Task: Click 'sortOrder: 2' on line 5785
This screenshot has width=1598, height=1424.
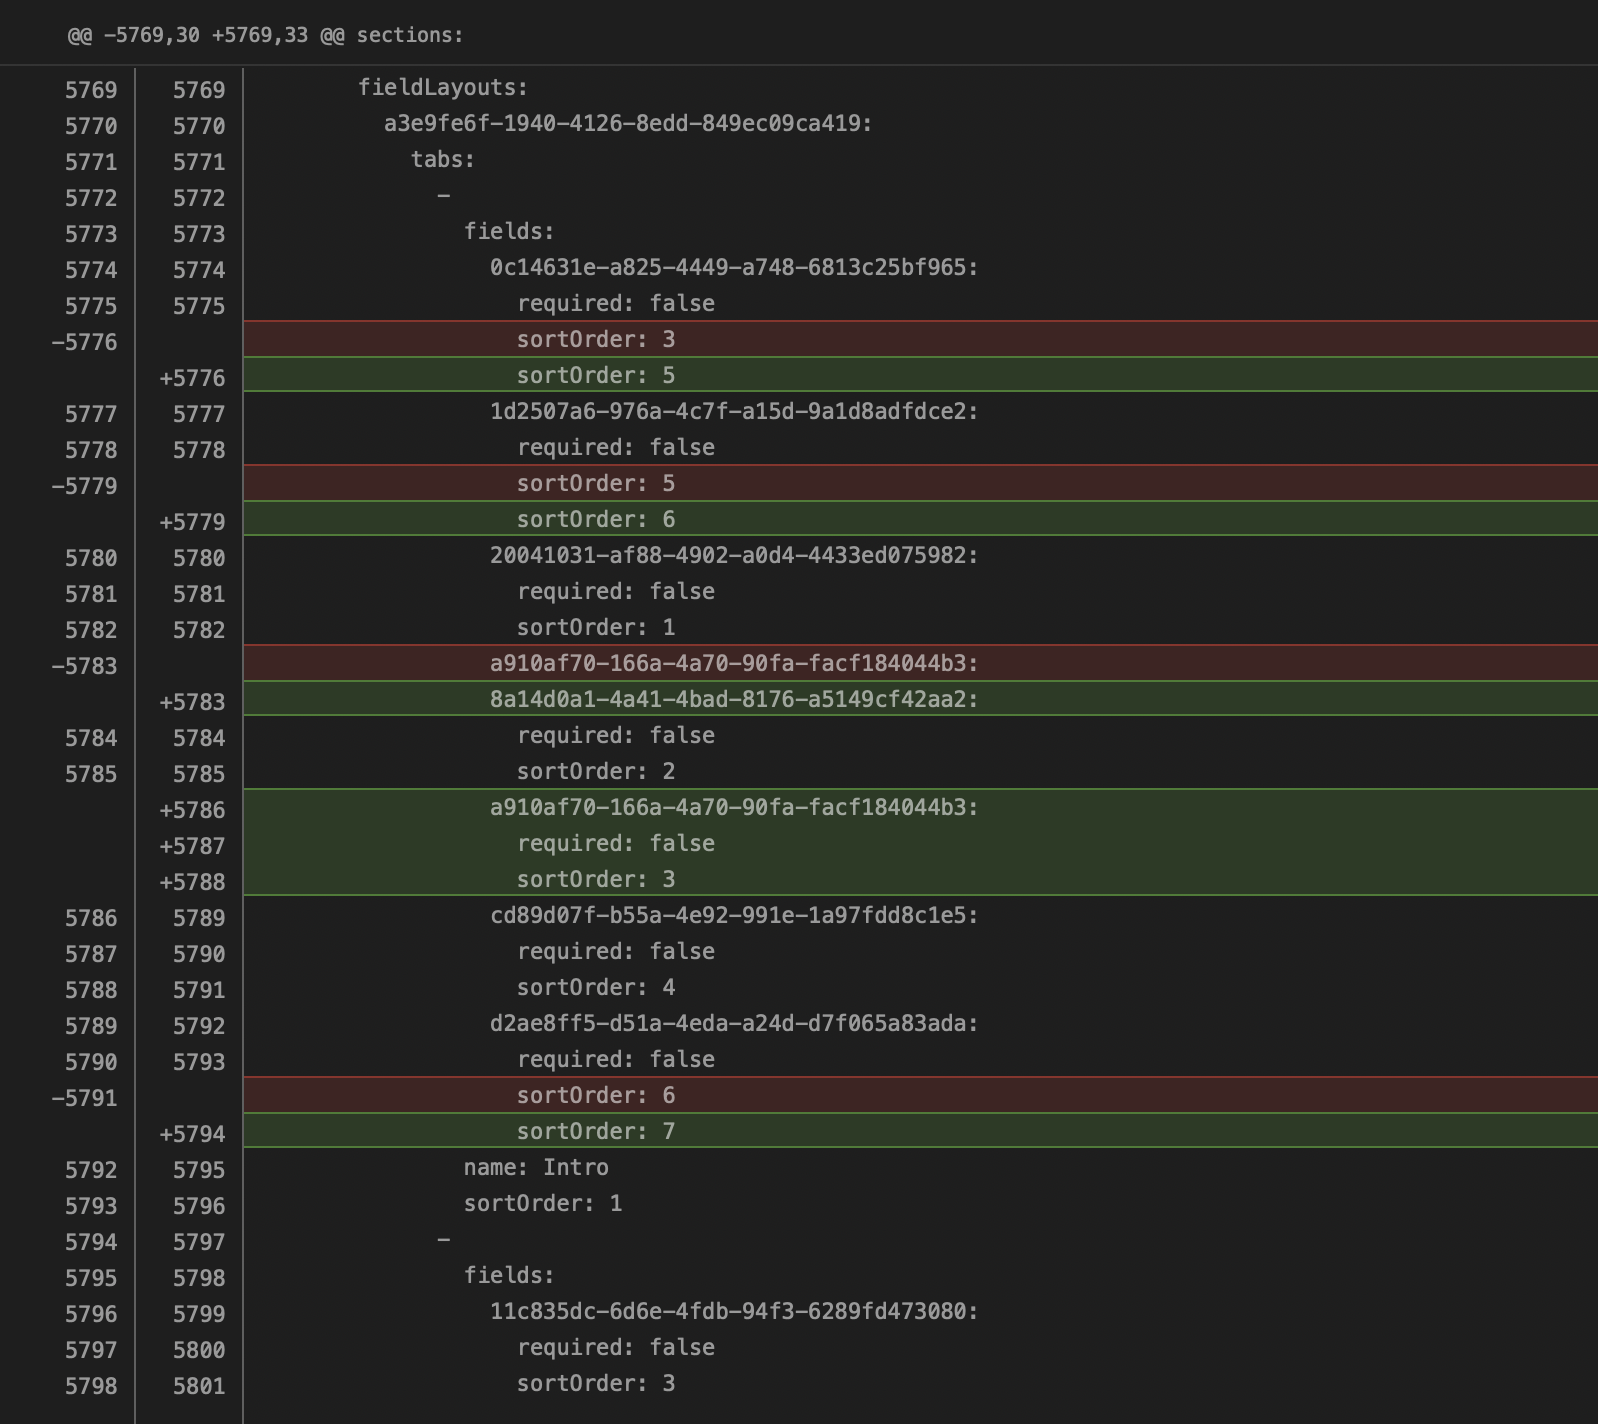Action: pyautogui.click(x=596, y=772)
